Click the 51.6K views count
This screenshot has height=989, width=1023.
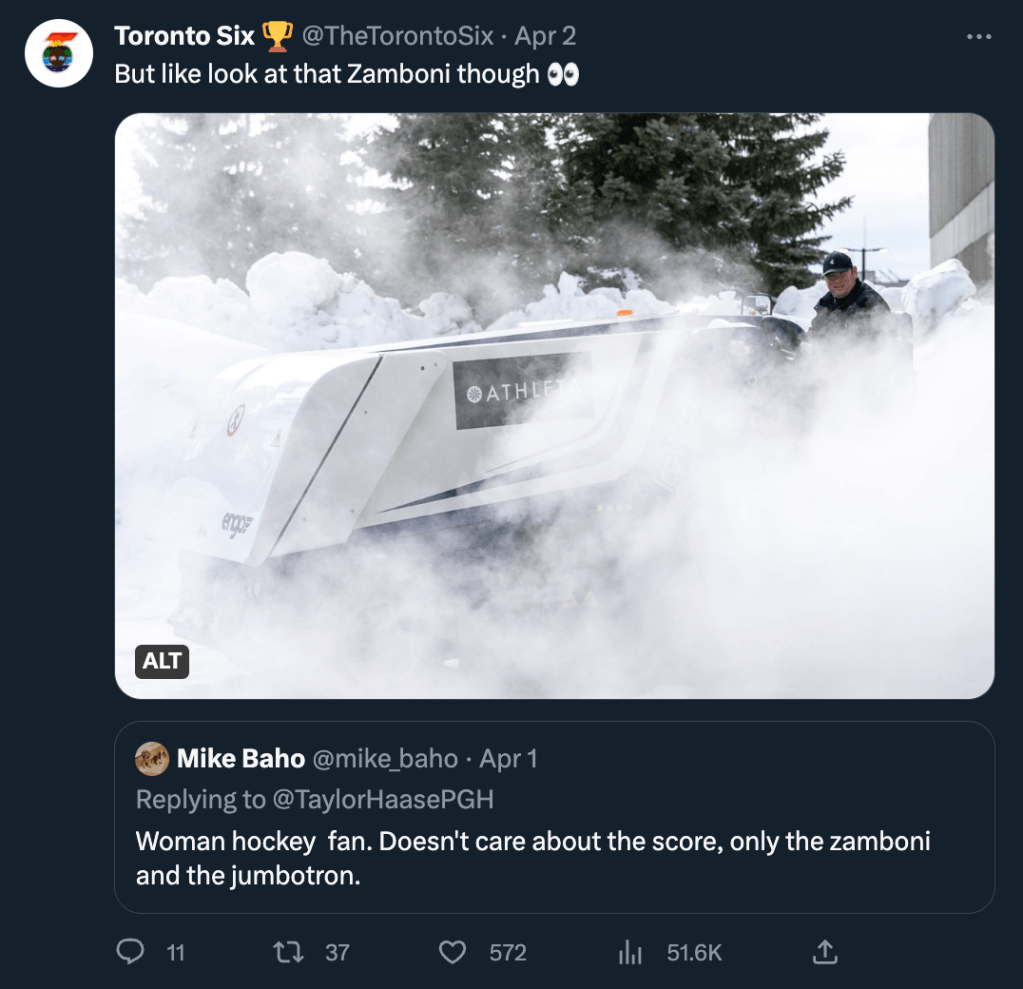[x=694, y=952]
